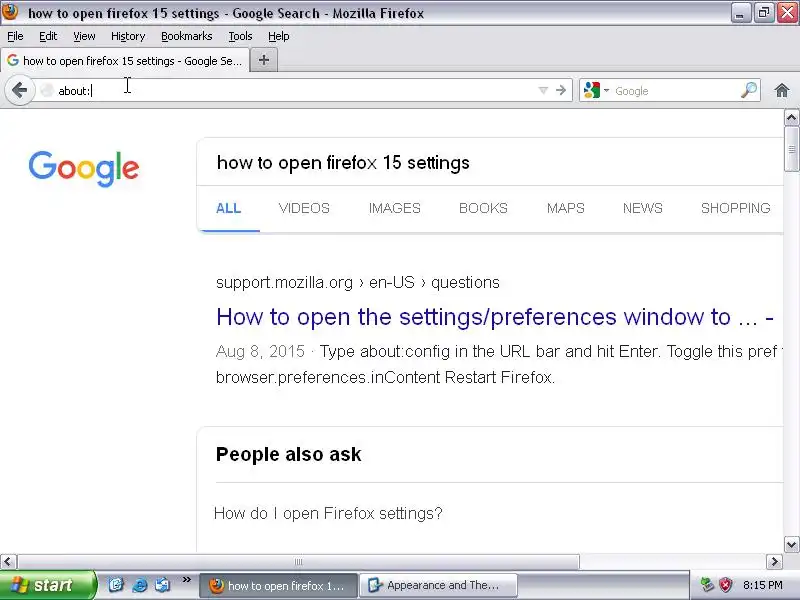
Task: Click the safely remove hardware tray icon
Action: [707, 585]
